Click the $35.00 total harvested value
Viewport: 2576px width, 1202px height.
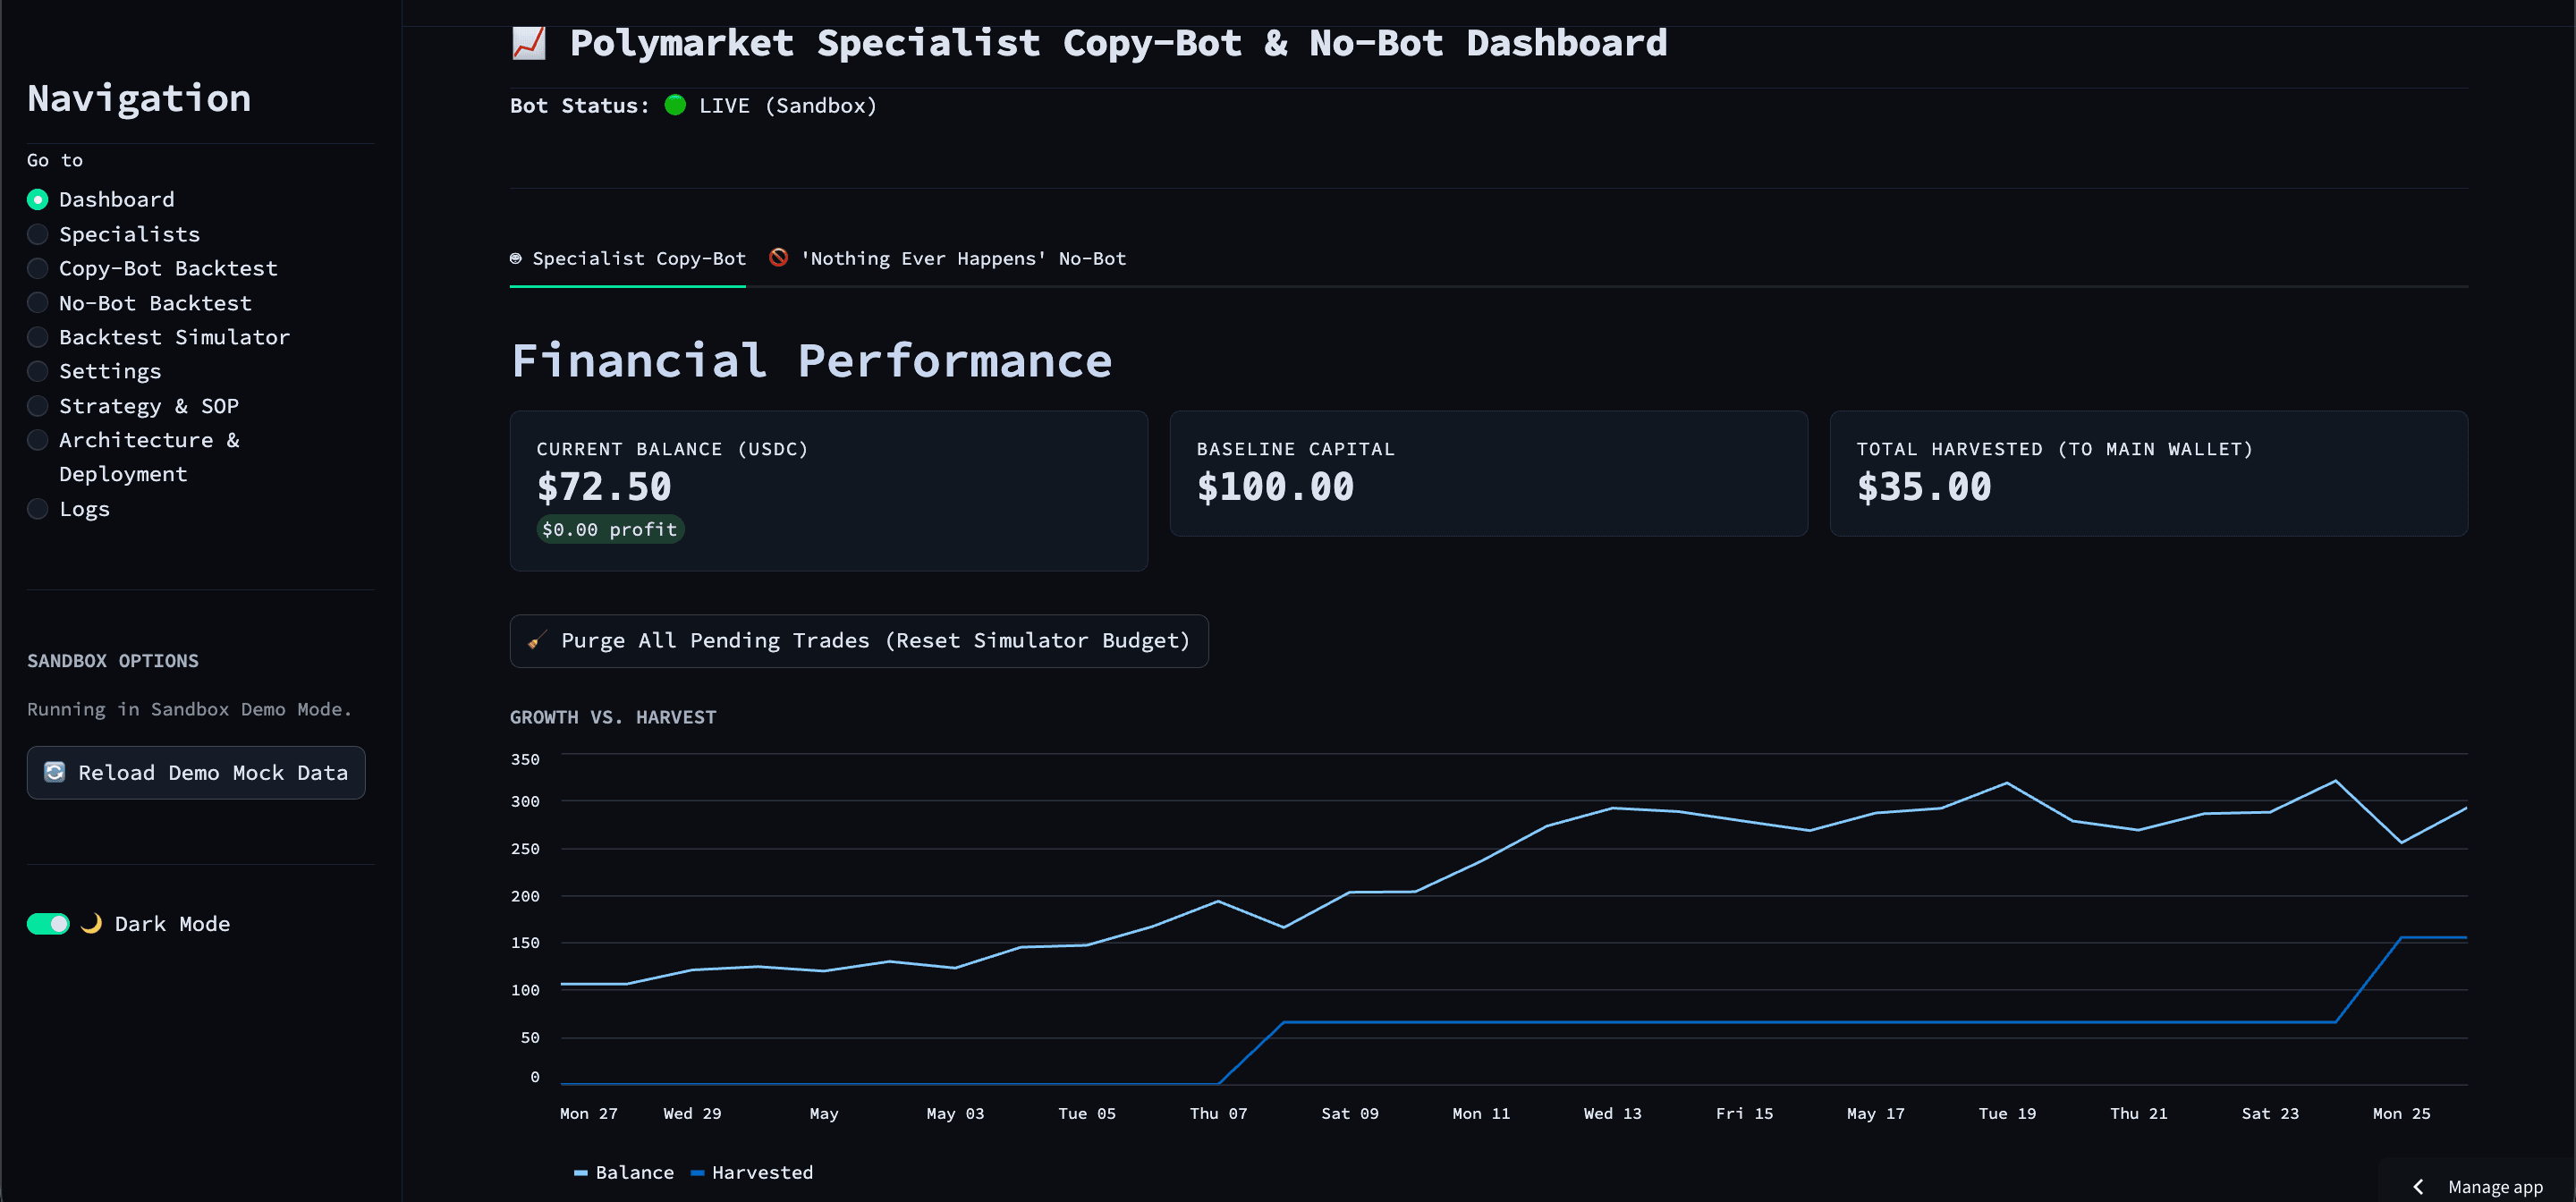click(1924, 488)
